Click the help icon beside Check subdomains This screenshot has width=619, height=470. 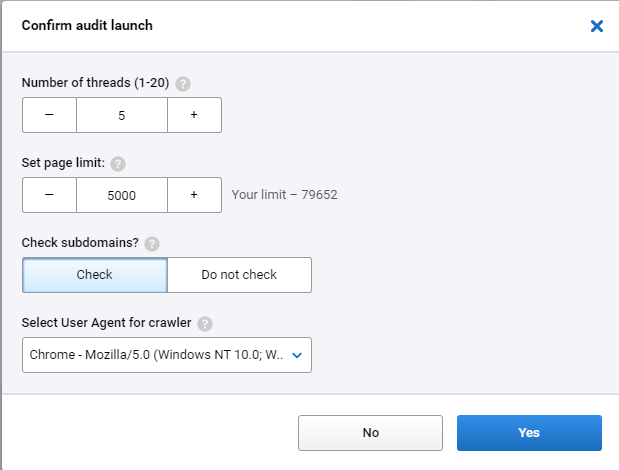pos(152,243)
